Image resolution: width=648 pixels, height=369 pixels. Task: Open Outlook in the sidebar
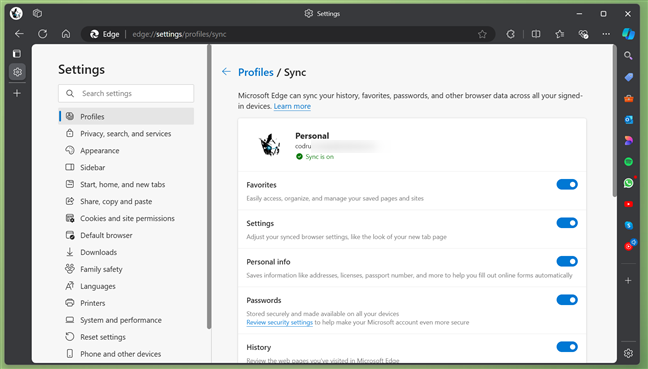(628, 119)
